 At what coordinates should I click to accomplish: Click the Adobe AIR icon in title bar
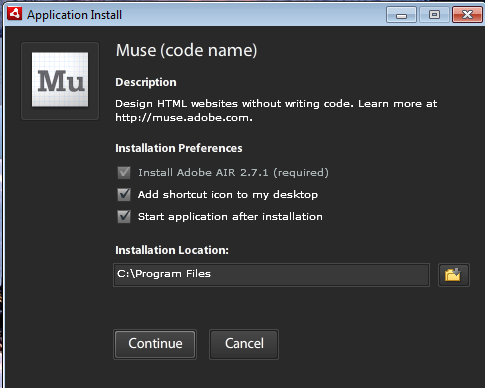(14, 14)
